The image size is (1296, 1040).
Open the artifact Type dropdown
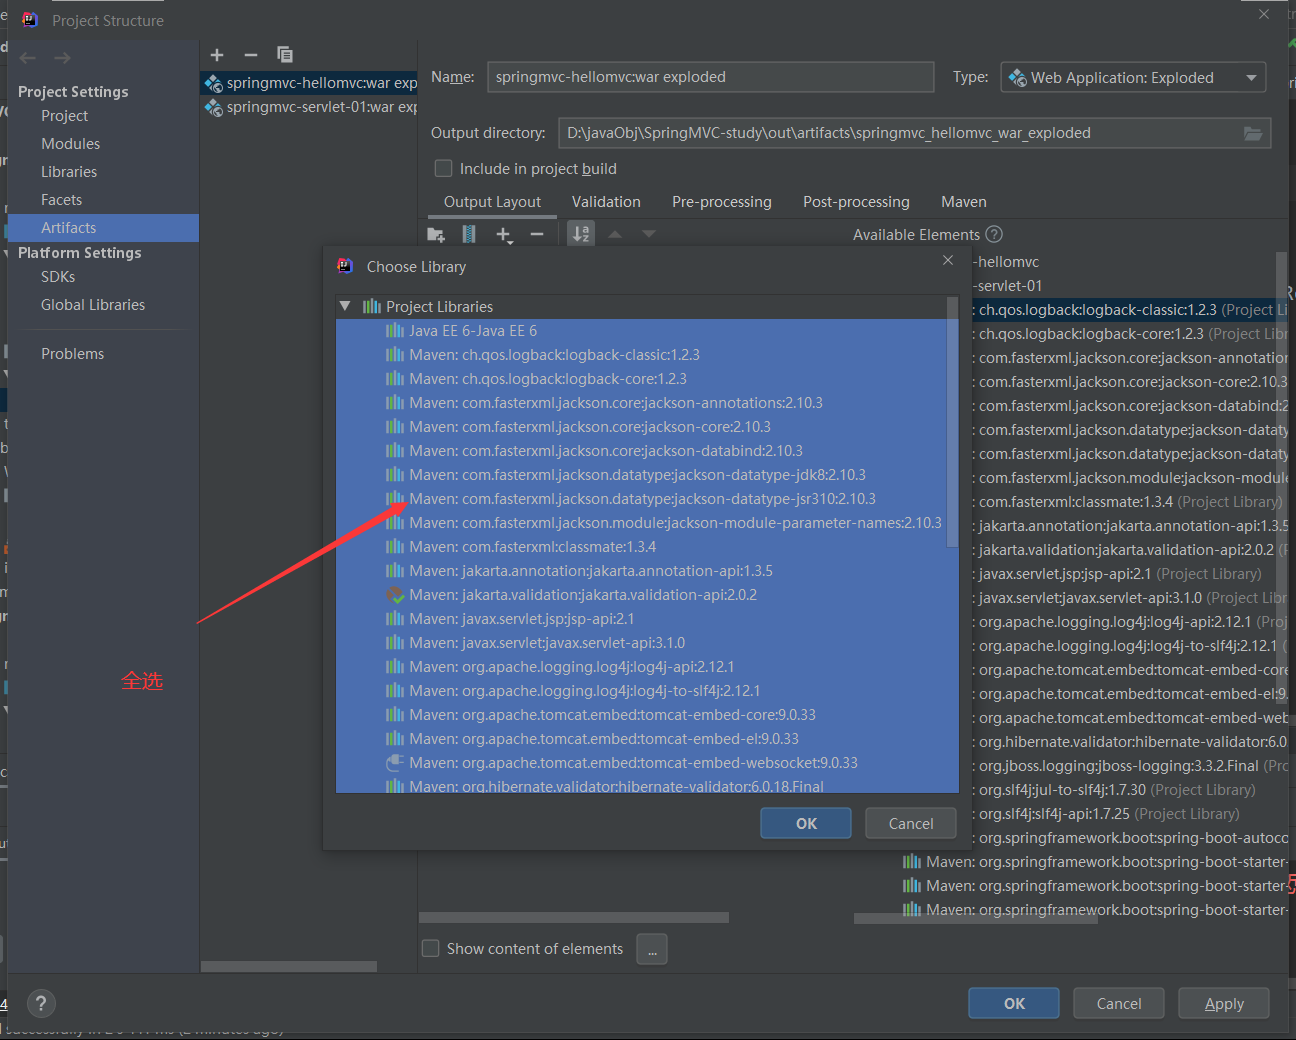[x=1133, y=77]
